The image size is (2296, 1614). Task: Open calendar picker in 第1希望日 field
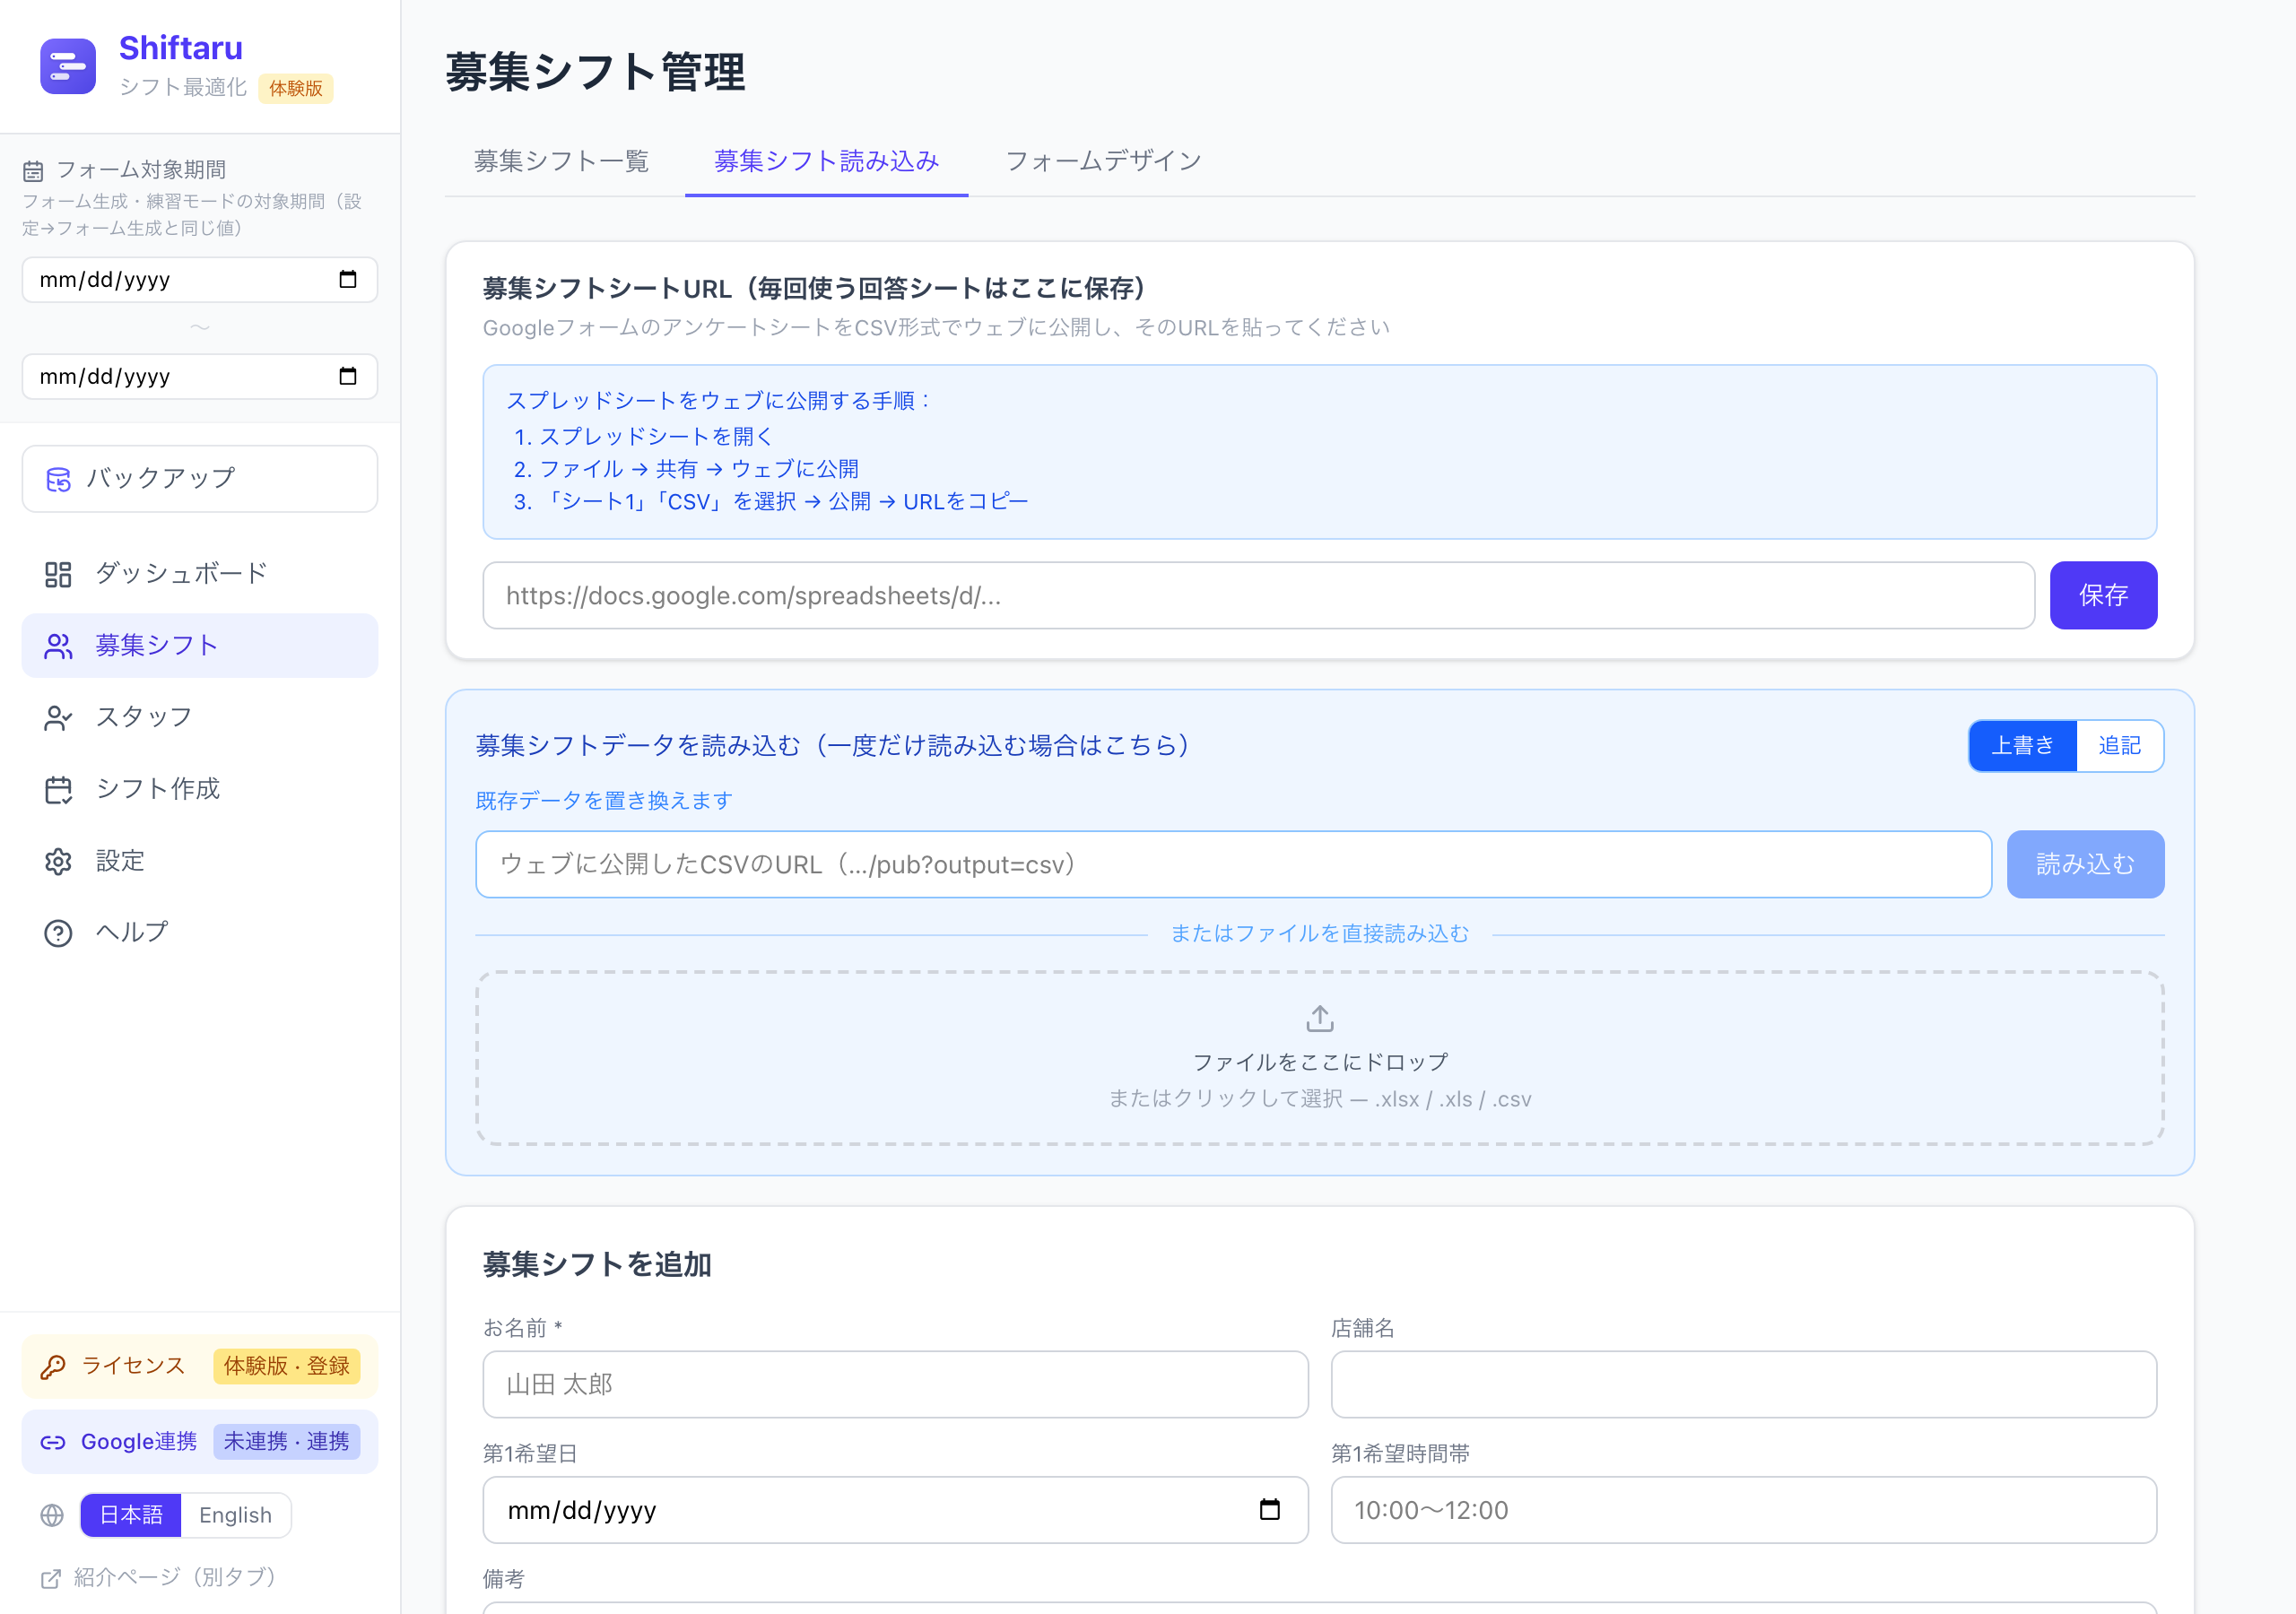[1269, 1509]
